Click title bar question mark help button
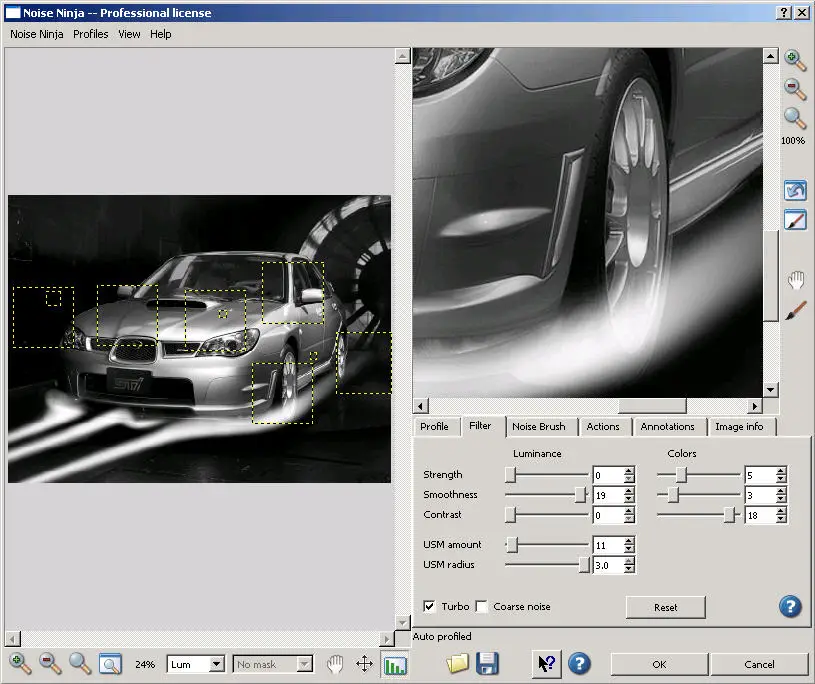 pyautogui.click(x=784, y=12)
